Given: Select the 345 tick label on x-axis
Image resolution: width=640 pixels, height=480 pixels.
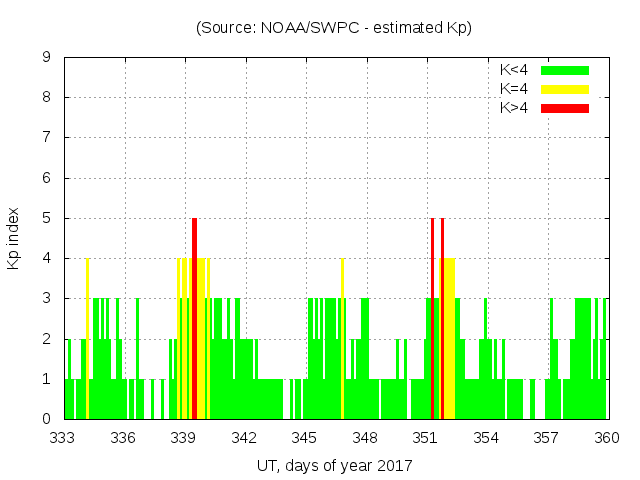Looking at the screenshot, I should point(305,437).
